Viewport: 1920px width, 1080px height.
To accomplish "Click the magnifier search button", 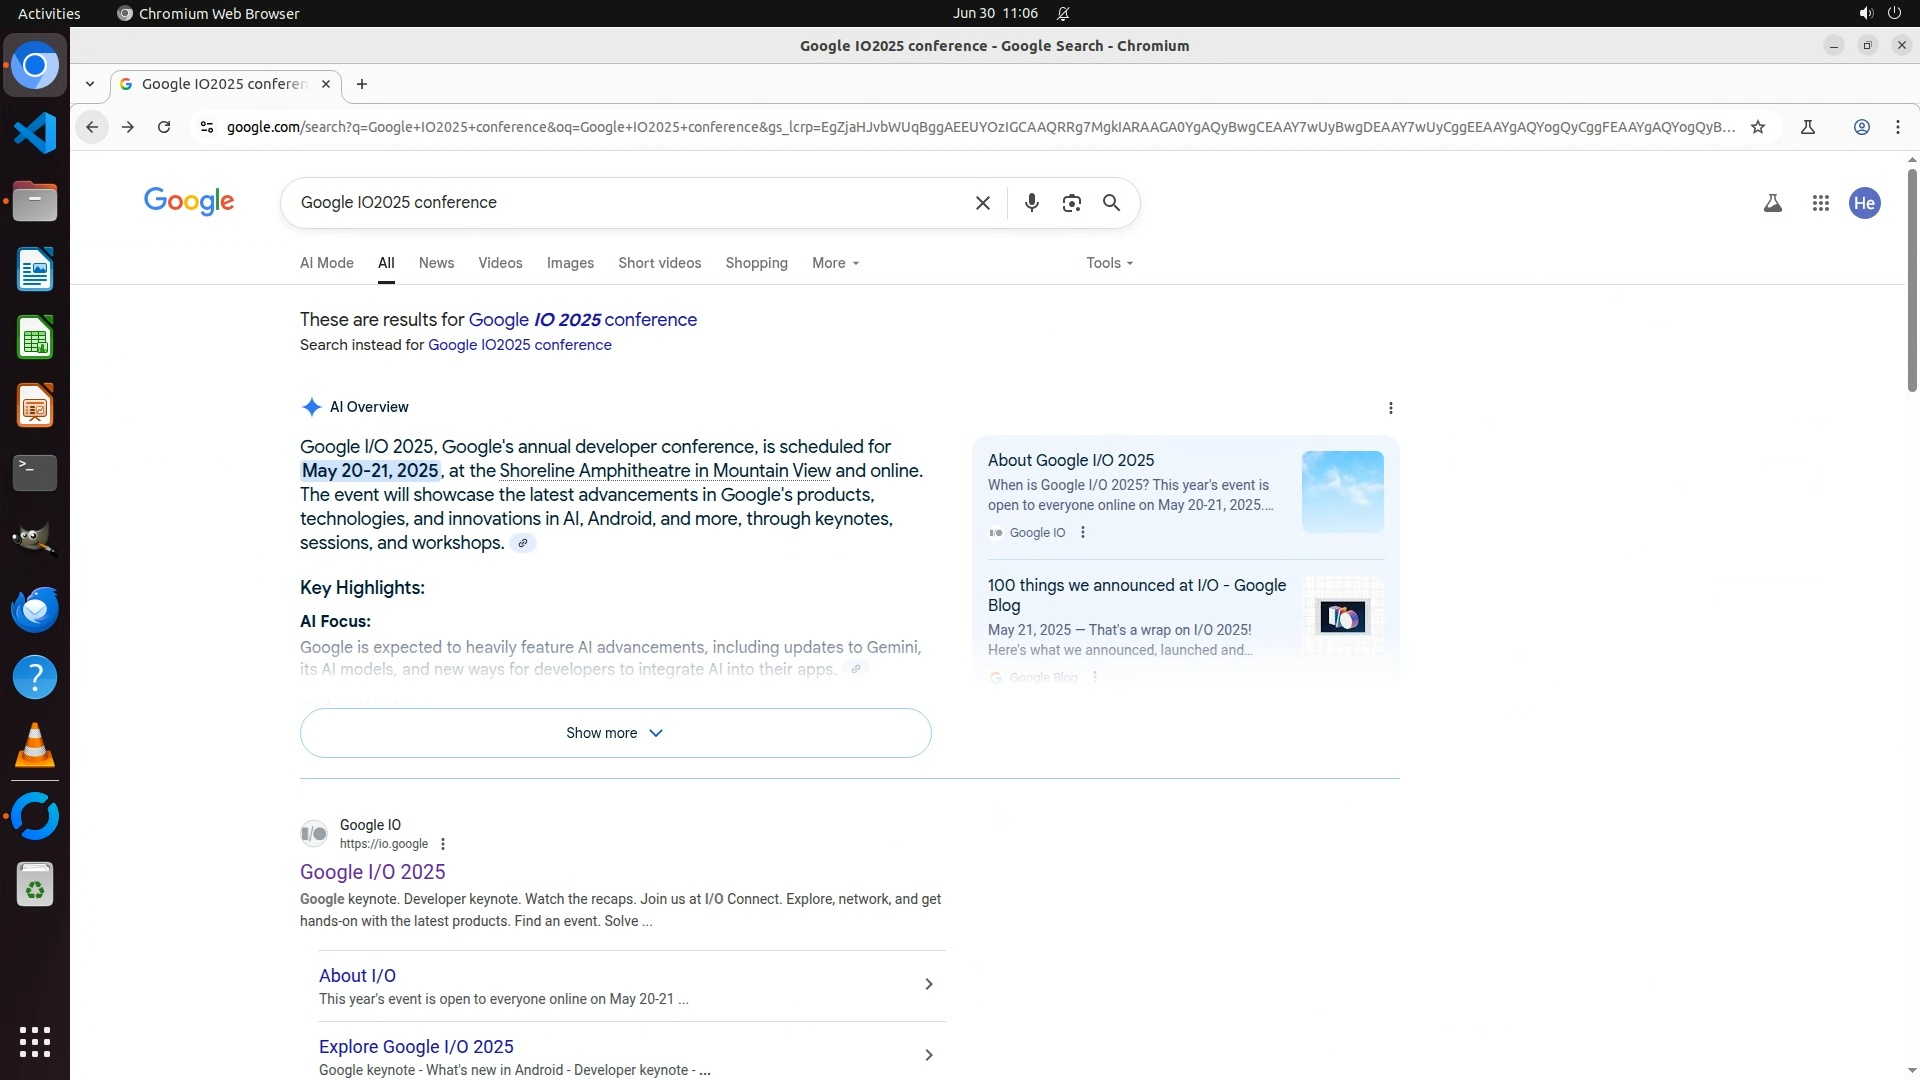I will coord(1111,203).
